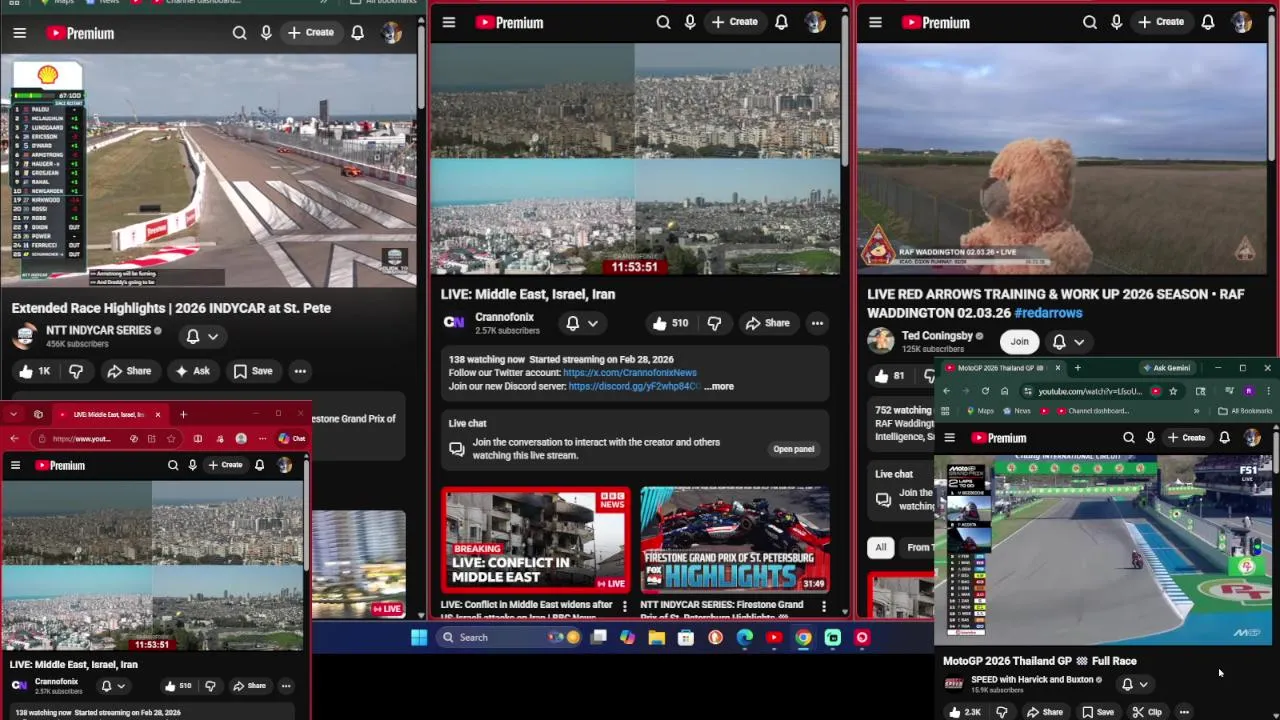Click Join button for Ted Coningsby channel
The image size is (1280, 720).
tap(1019, 342)
